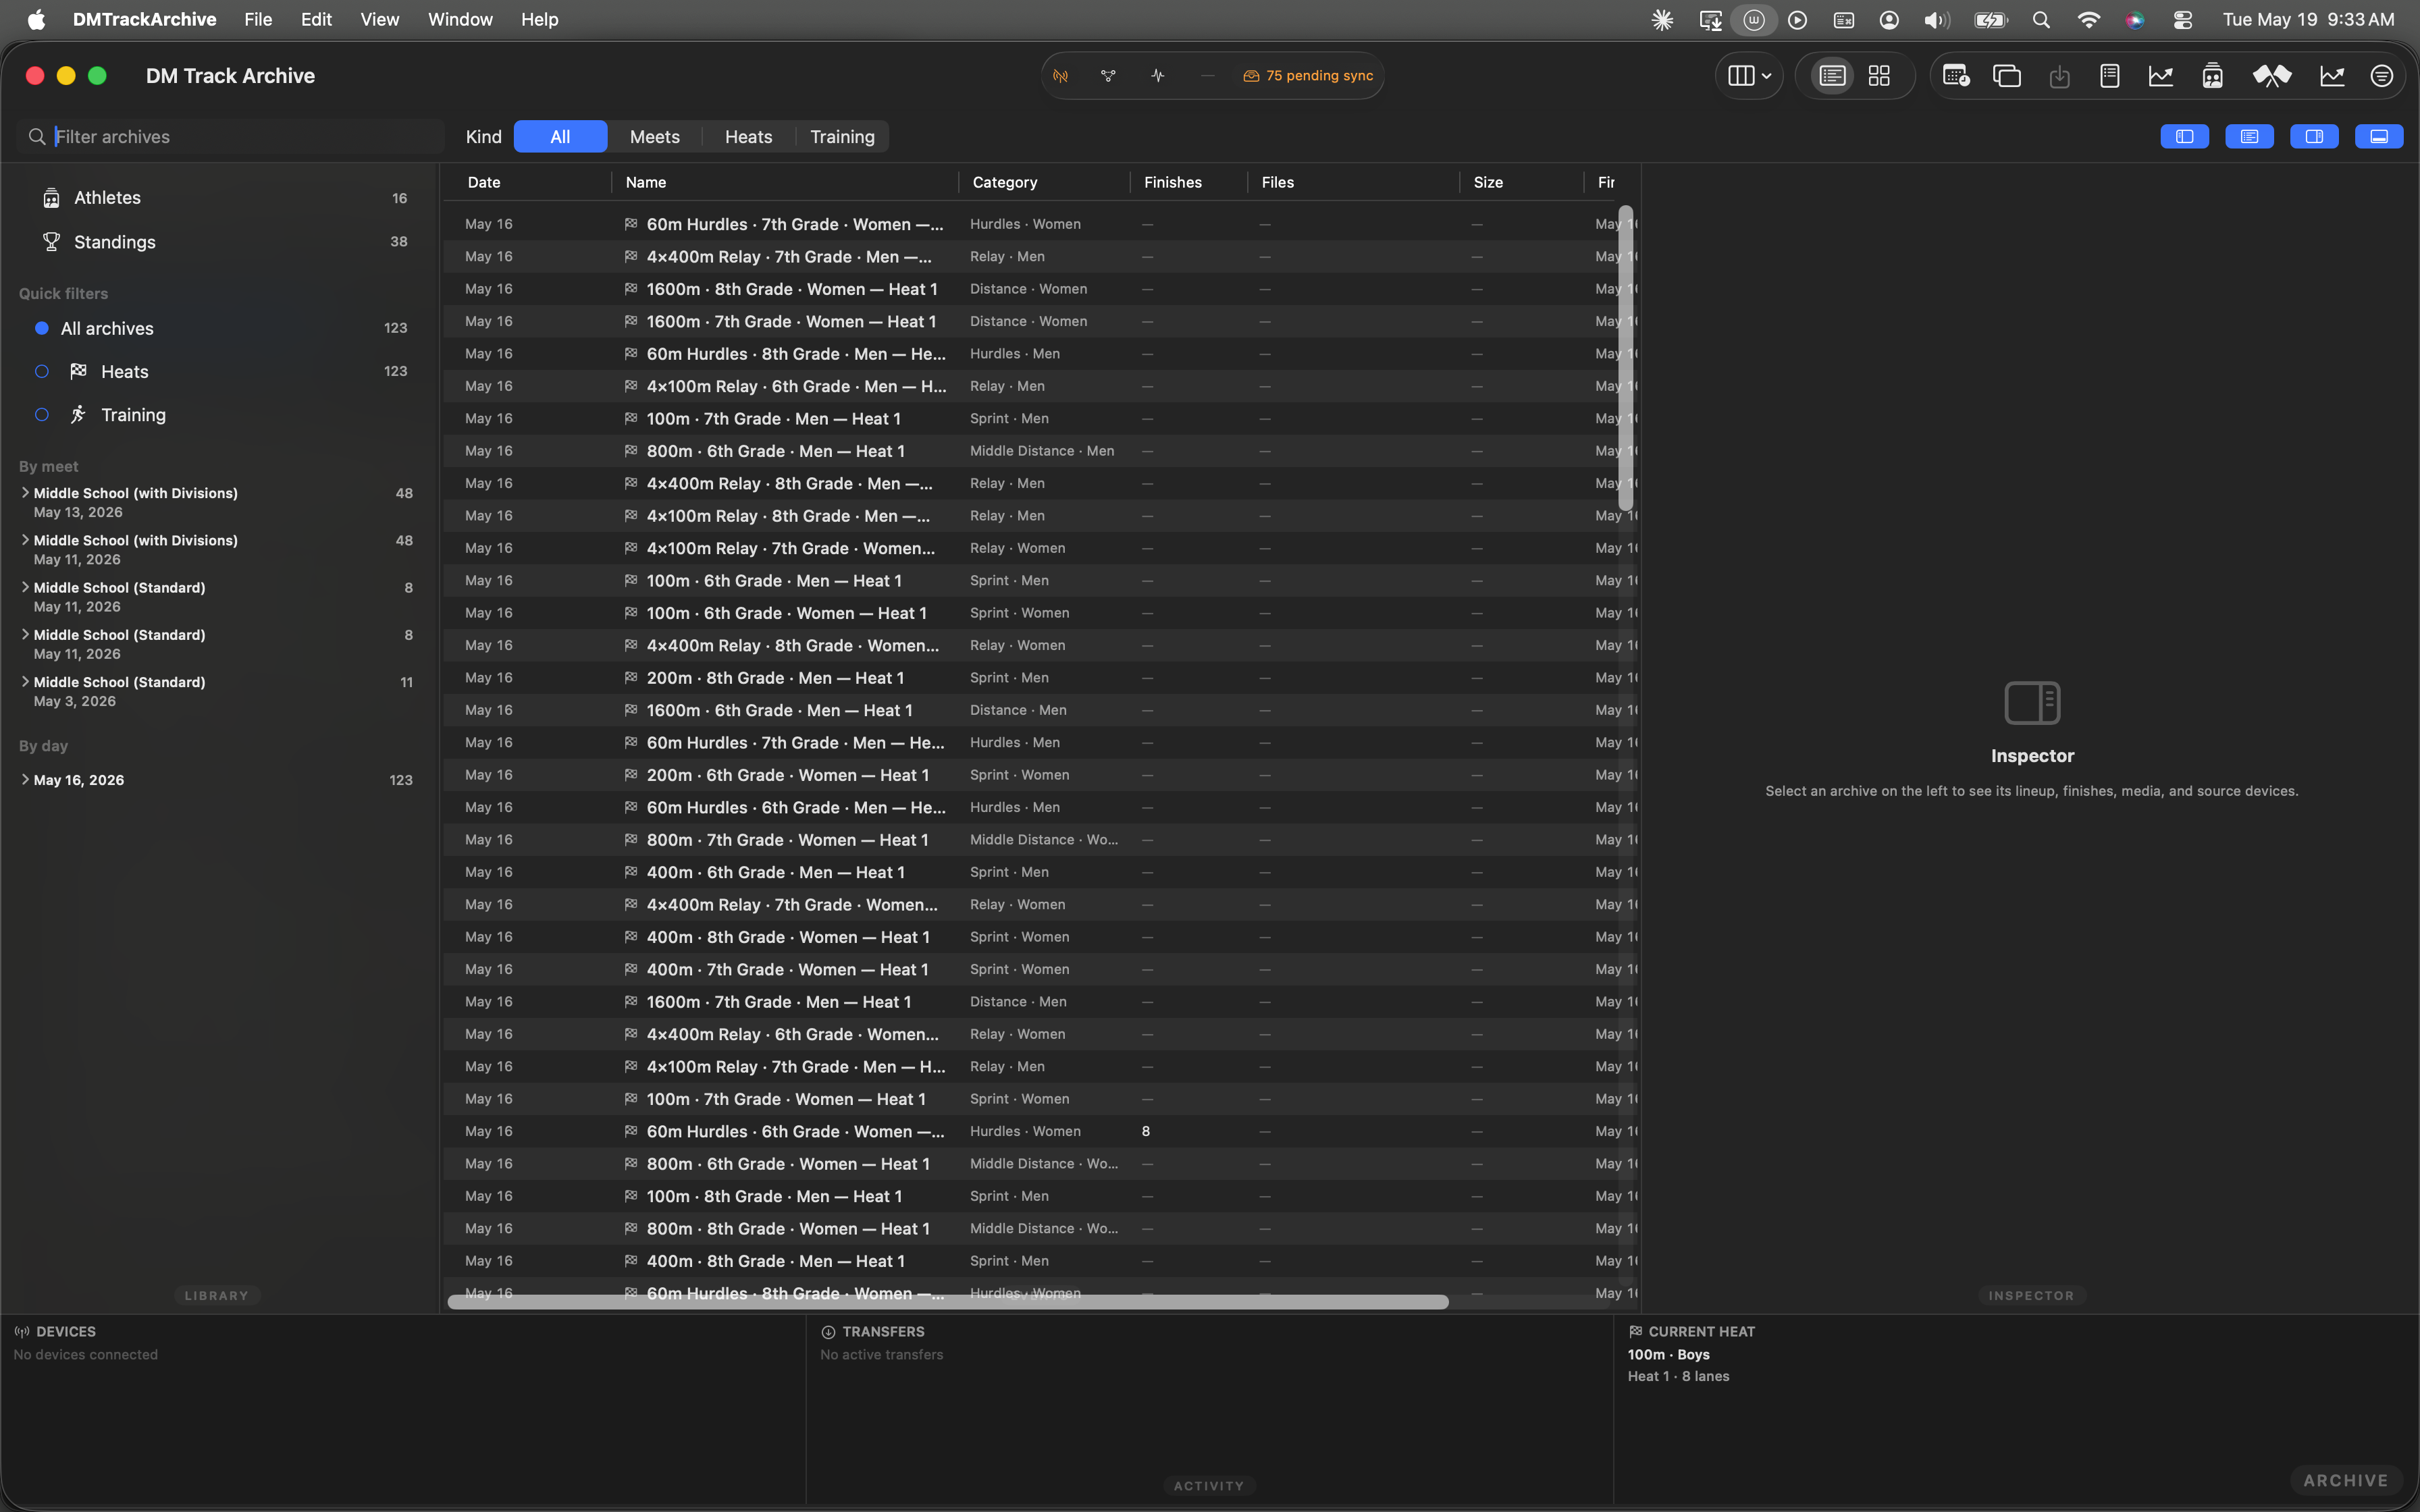Sort by the Size column header

1488,182
